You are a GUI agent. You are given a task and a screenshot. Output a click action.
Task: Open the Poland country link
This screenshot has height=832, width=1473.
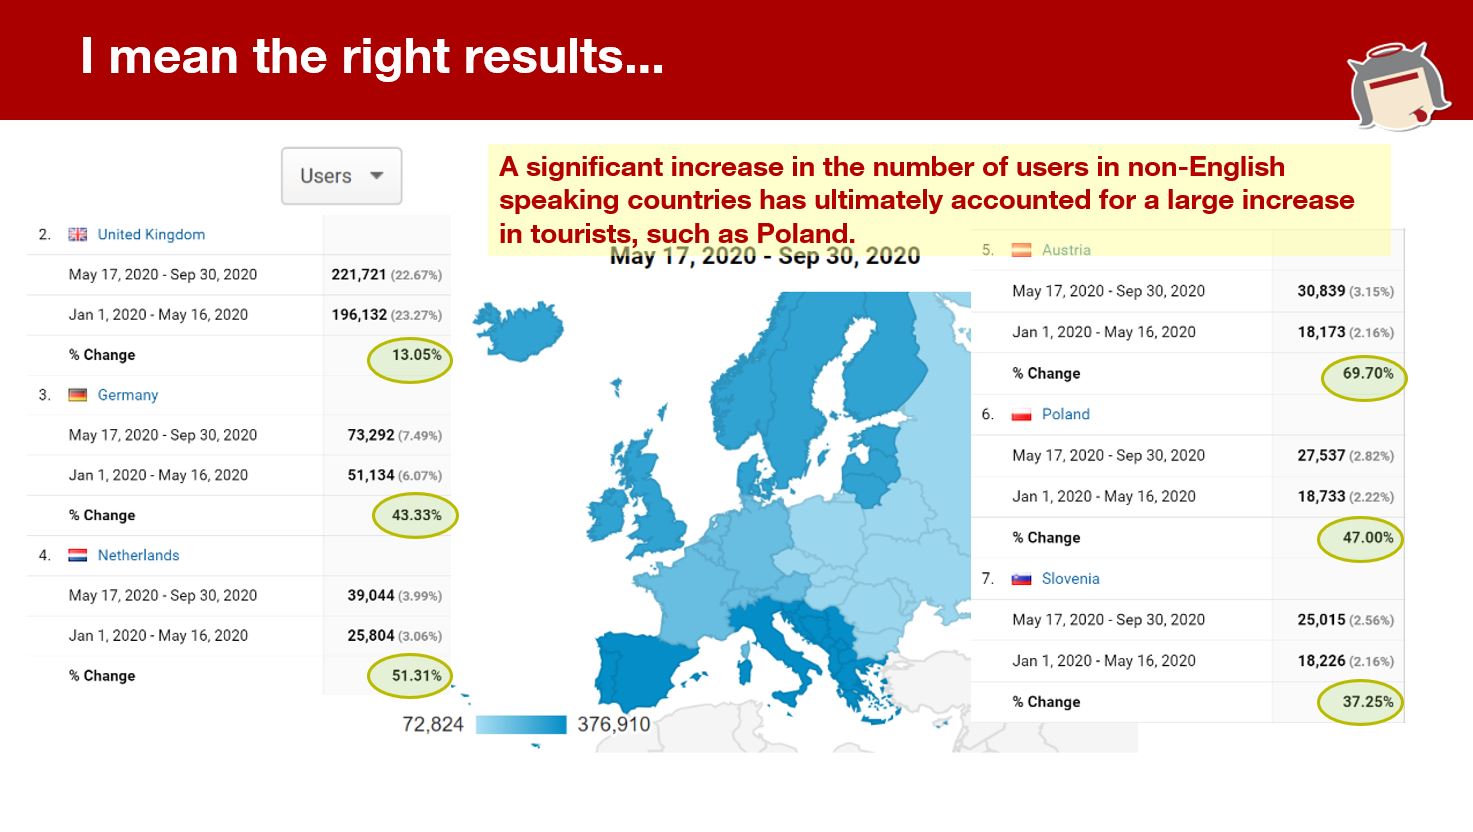click(x=1065, y=414)
